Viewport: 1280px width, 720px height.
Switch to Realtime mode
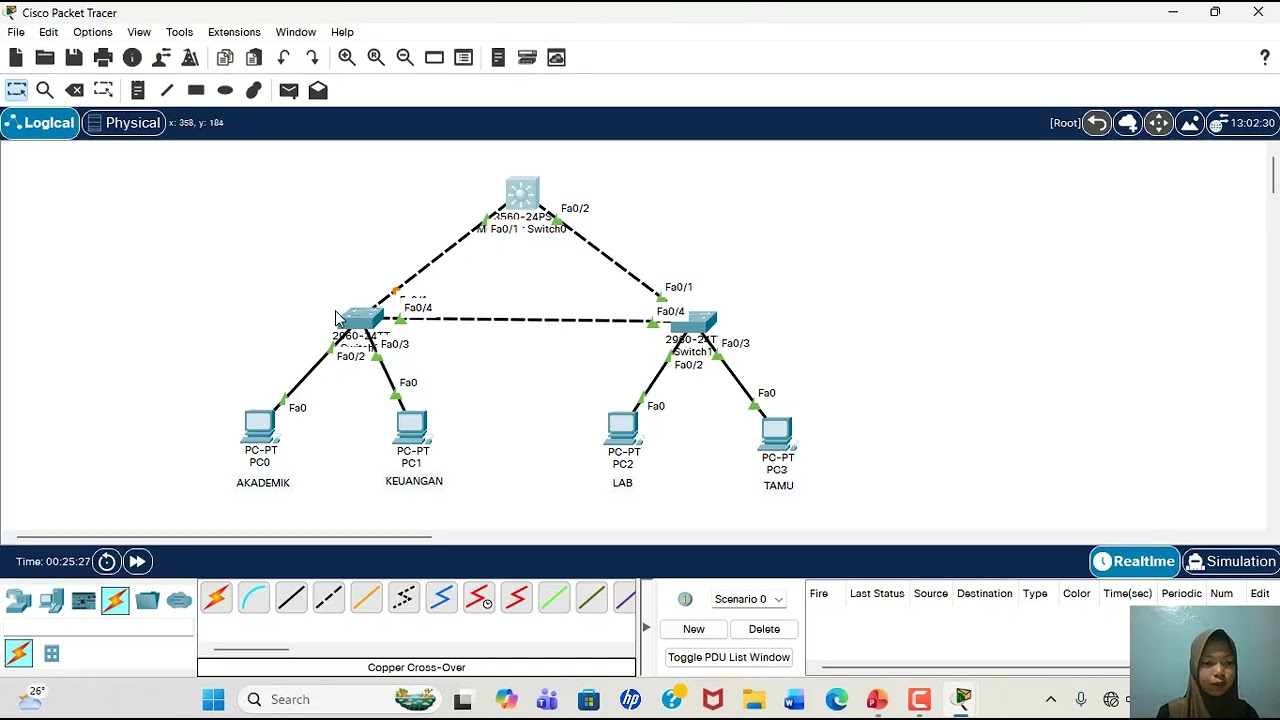pyautogui.click(x=1134, y=561)
